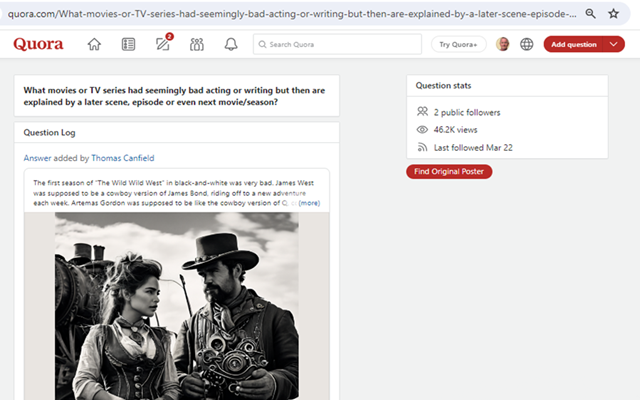Expand the Add question dropdown arrow
The height and width of the screenshot is (400, 640).
point(613,44)
